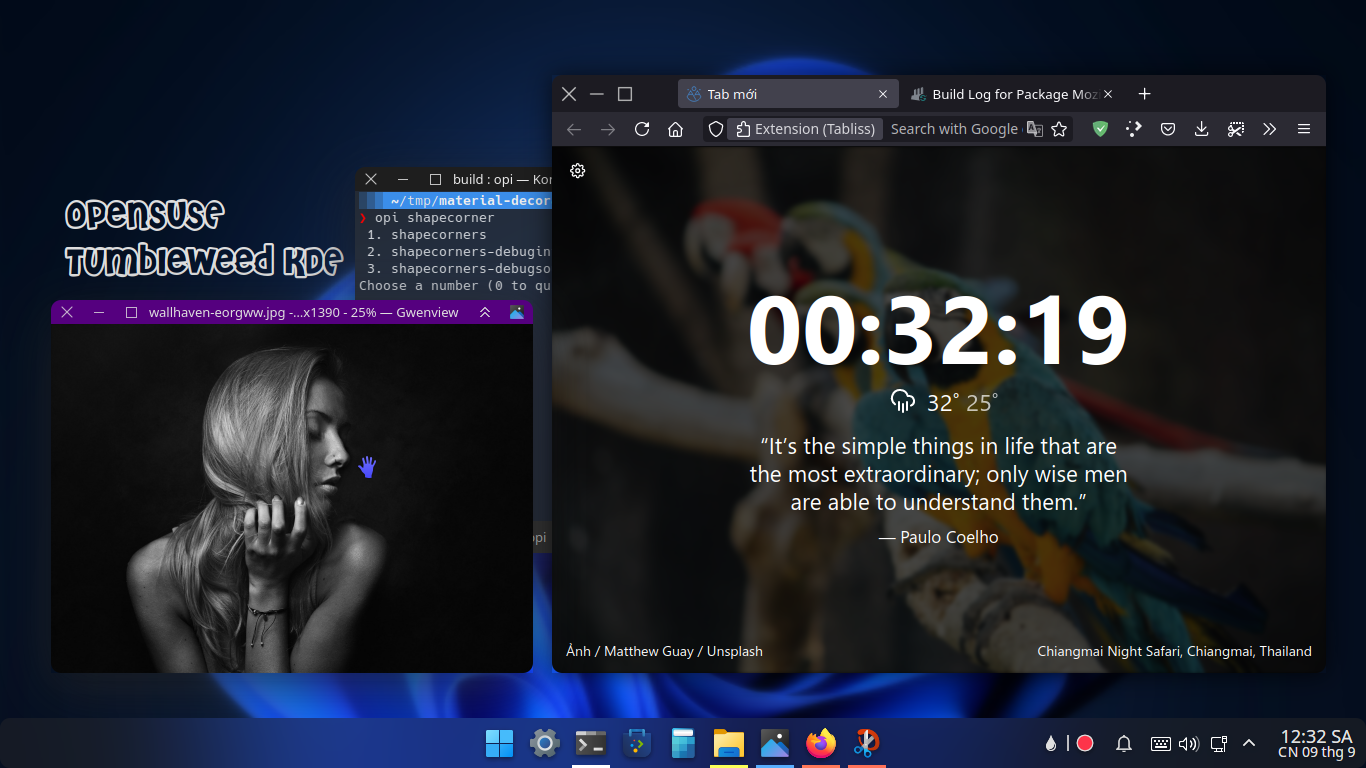This screenshot has height=768, width=1366.
Task: Switch to the 'Tab mới' tab
Action: (788, 94)
